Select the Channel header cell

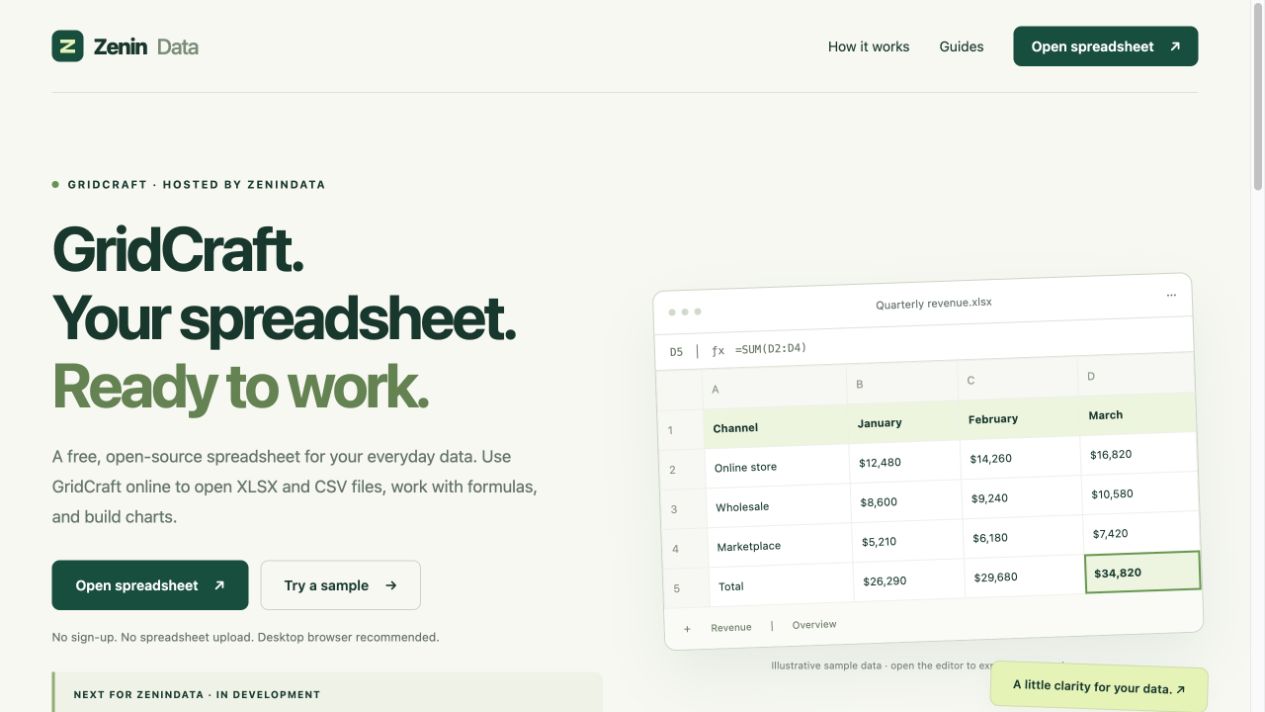click(776, 427)
